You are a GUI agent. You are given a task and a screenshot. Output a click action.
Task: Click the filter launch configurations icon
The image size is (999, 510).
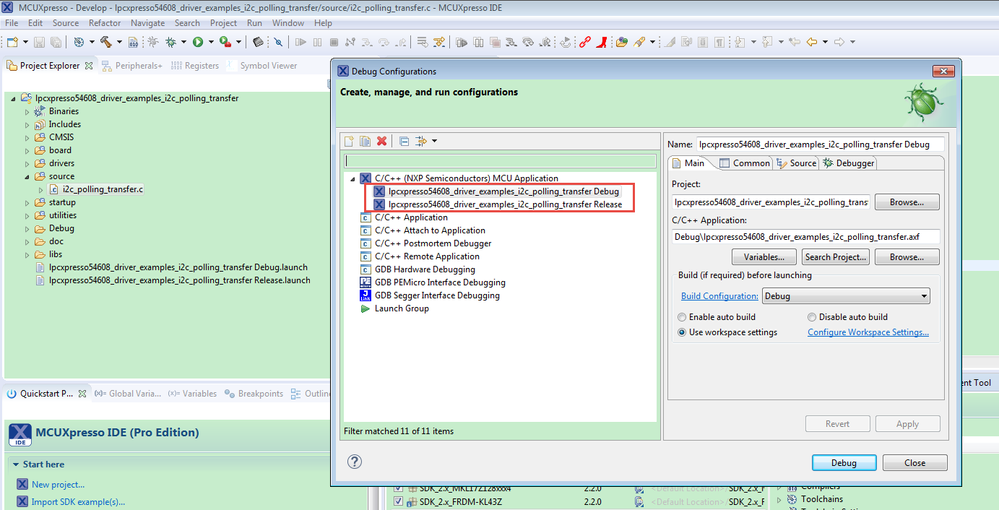tap(421, 141)
